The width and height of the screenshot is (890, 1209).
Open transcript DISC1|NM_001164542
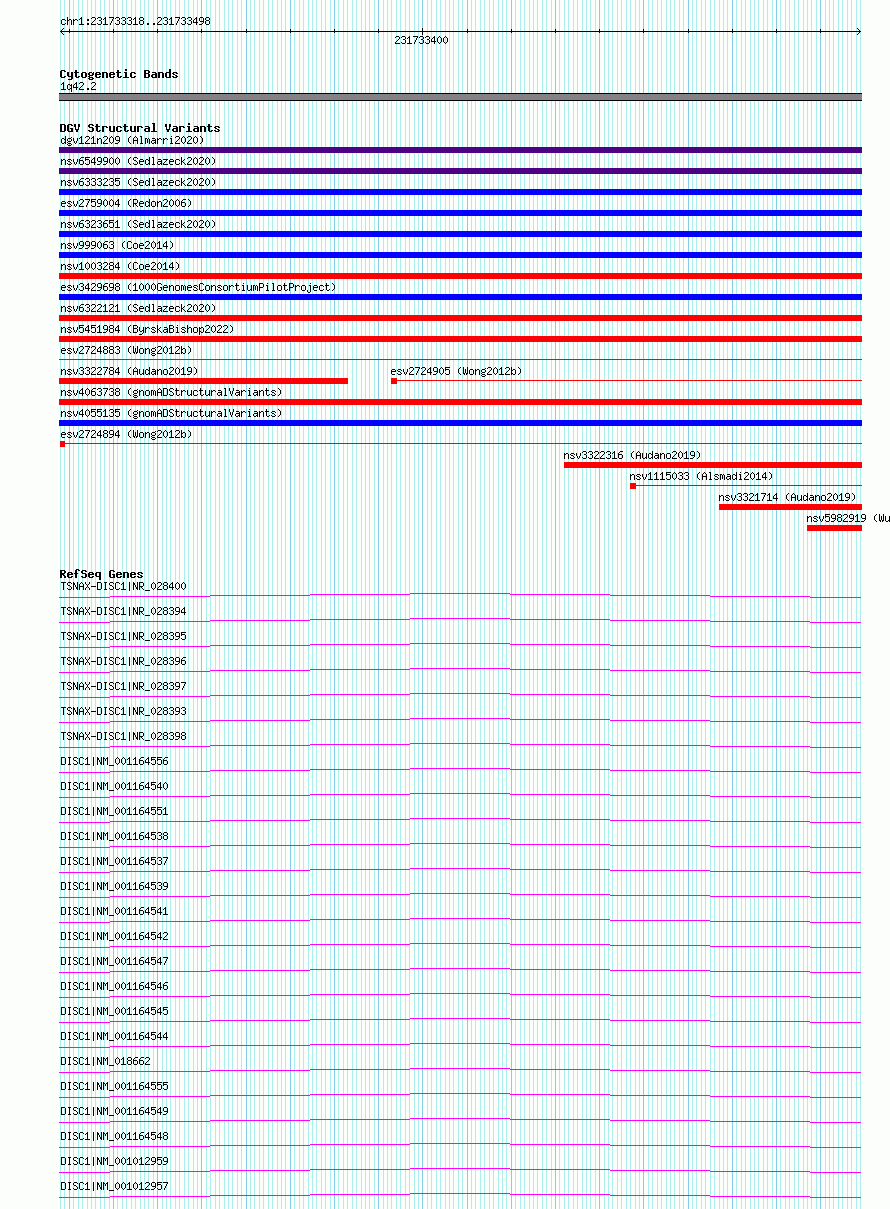[x=114, y=936]
